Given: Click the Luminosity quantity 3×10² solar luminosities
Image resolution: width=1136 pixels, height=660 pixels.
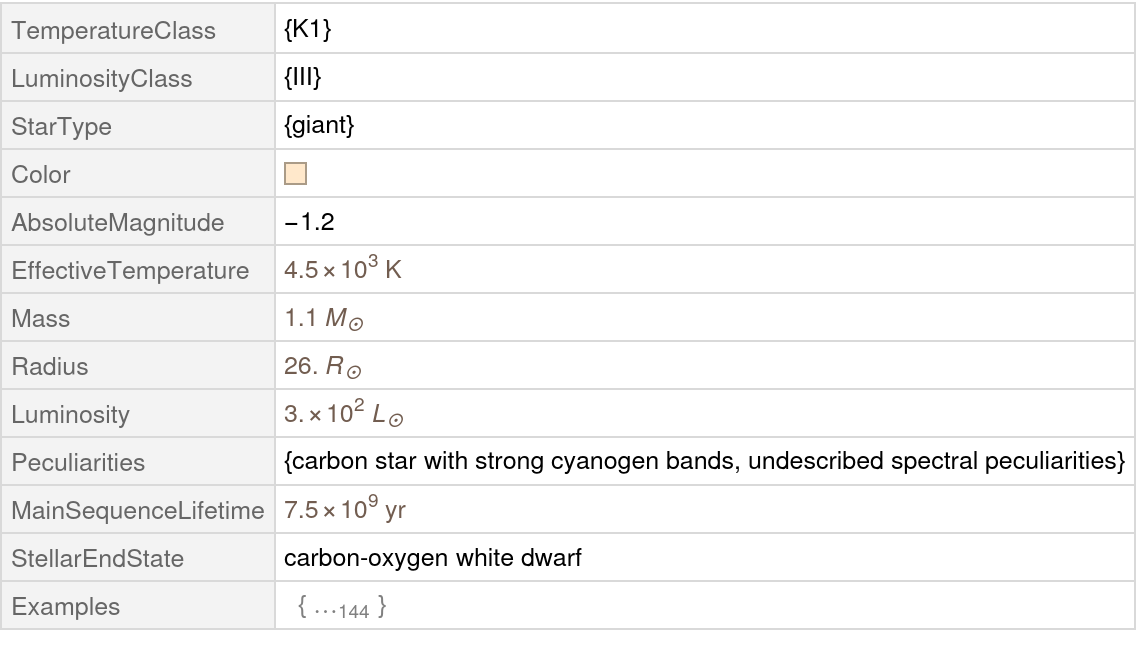Looking at the screenshot, I should [343, 414].
